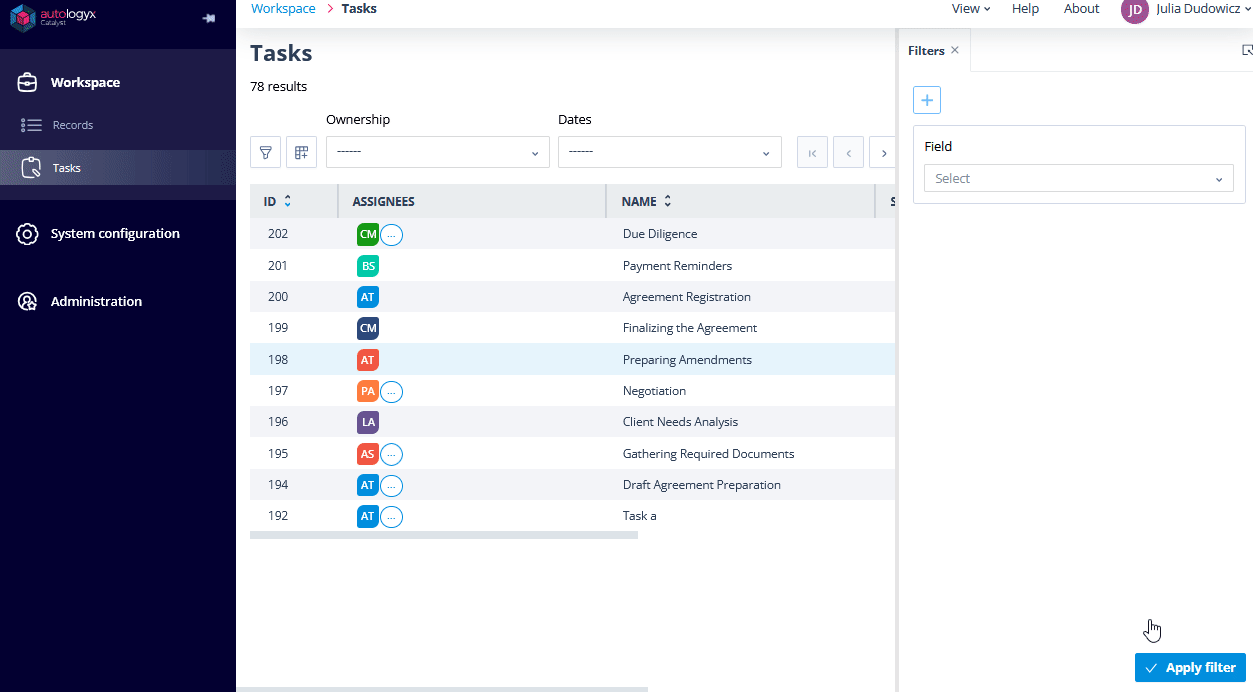Click the PA assignee badge on task 197

pos(368,391)
